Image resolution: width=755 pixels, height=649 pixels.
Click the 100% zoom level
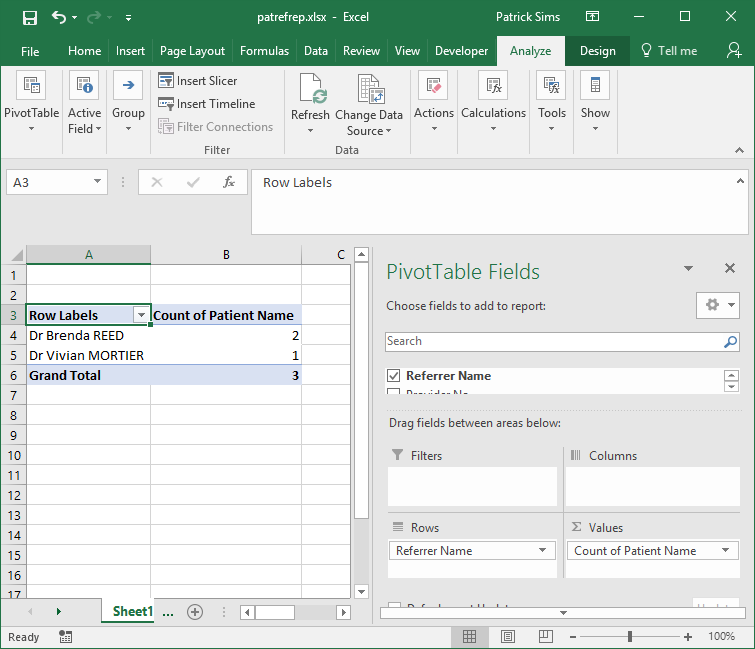pyautogui.click(x=721, y=636)
